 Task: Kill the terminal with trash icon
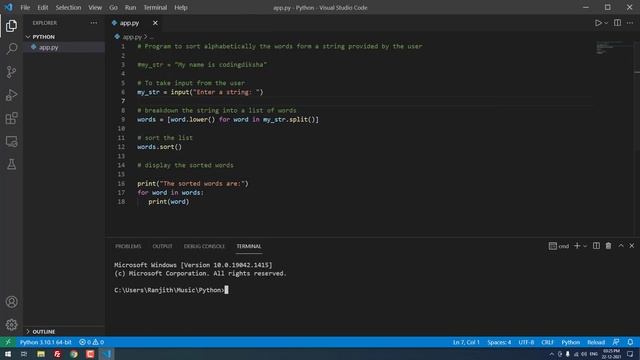(x=608, y=246)
